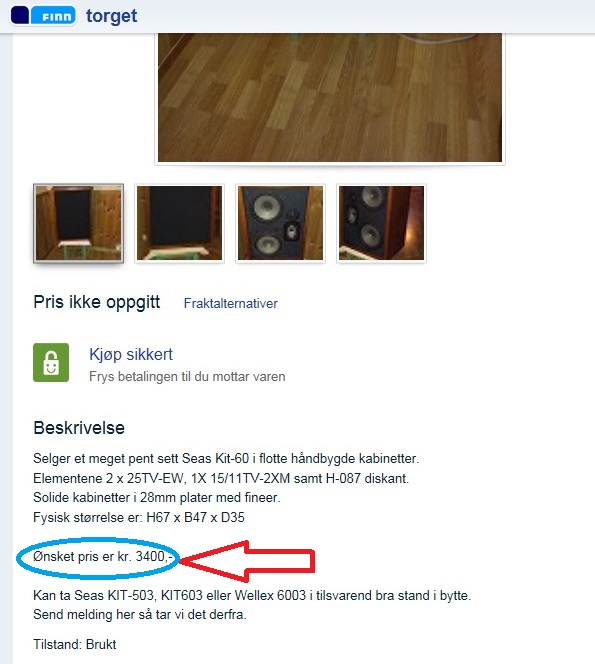Click the Send melding her text line
595x664 pixels.
point(140,614)
